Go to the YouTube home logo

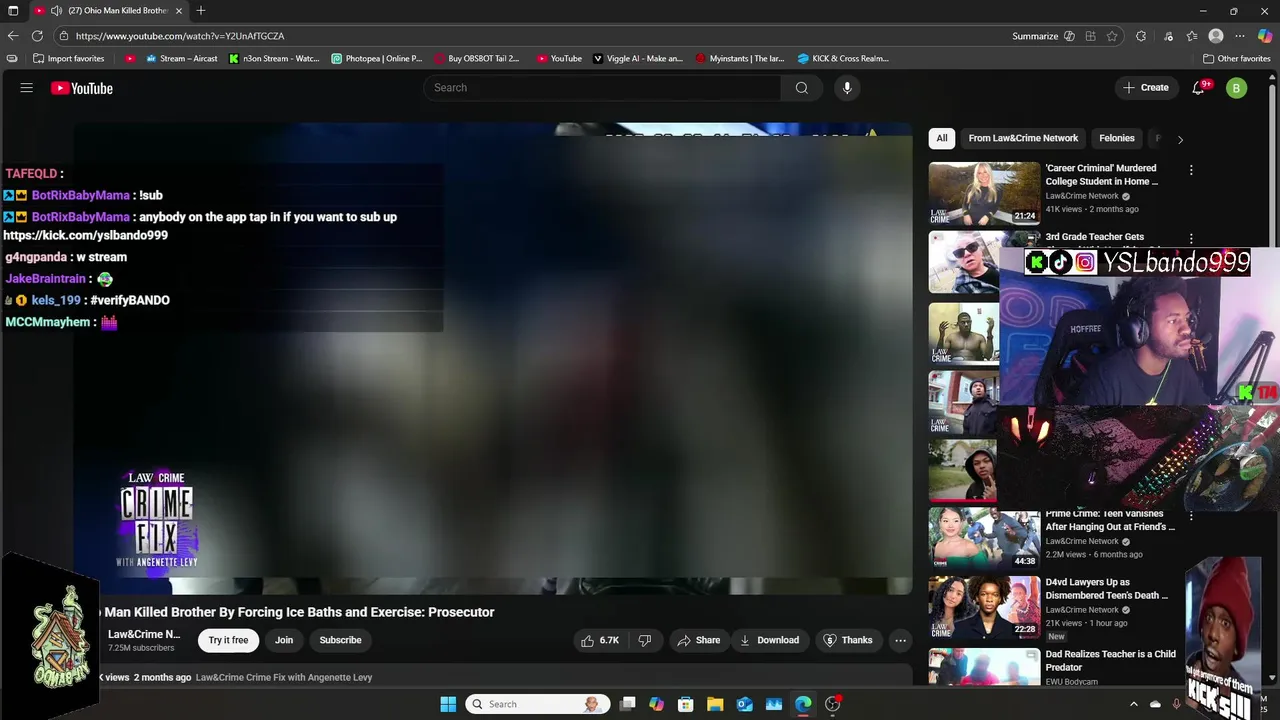(82, 88)
